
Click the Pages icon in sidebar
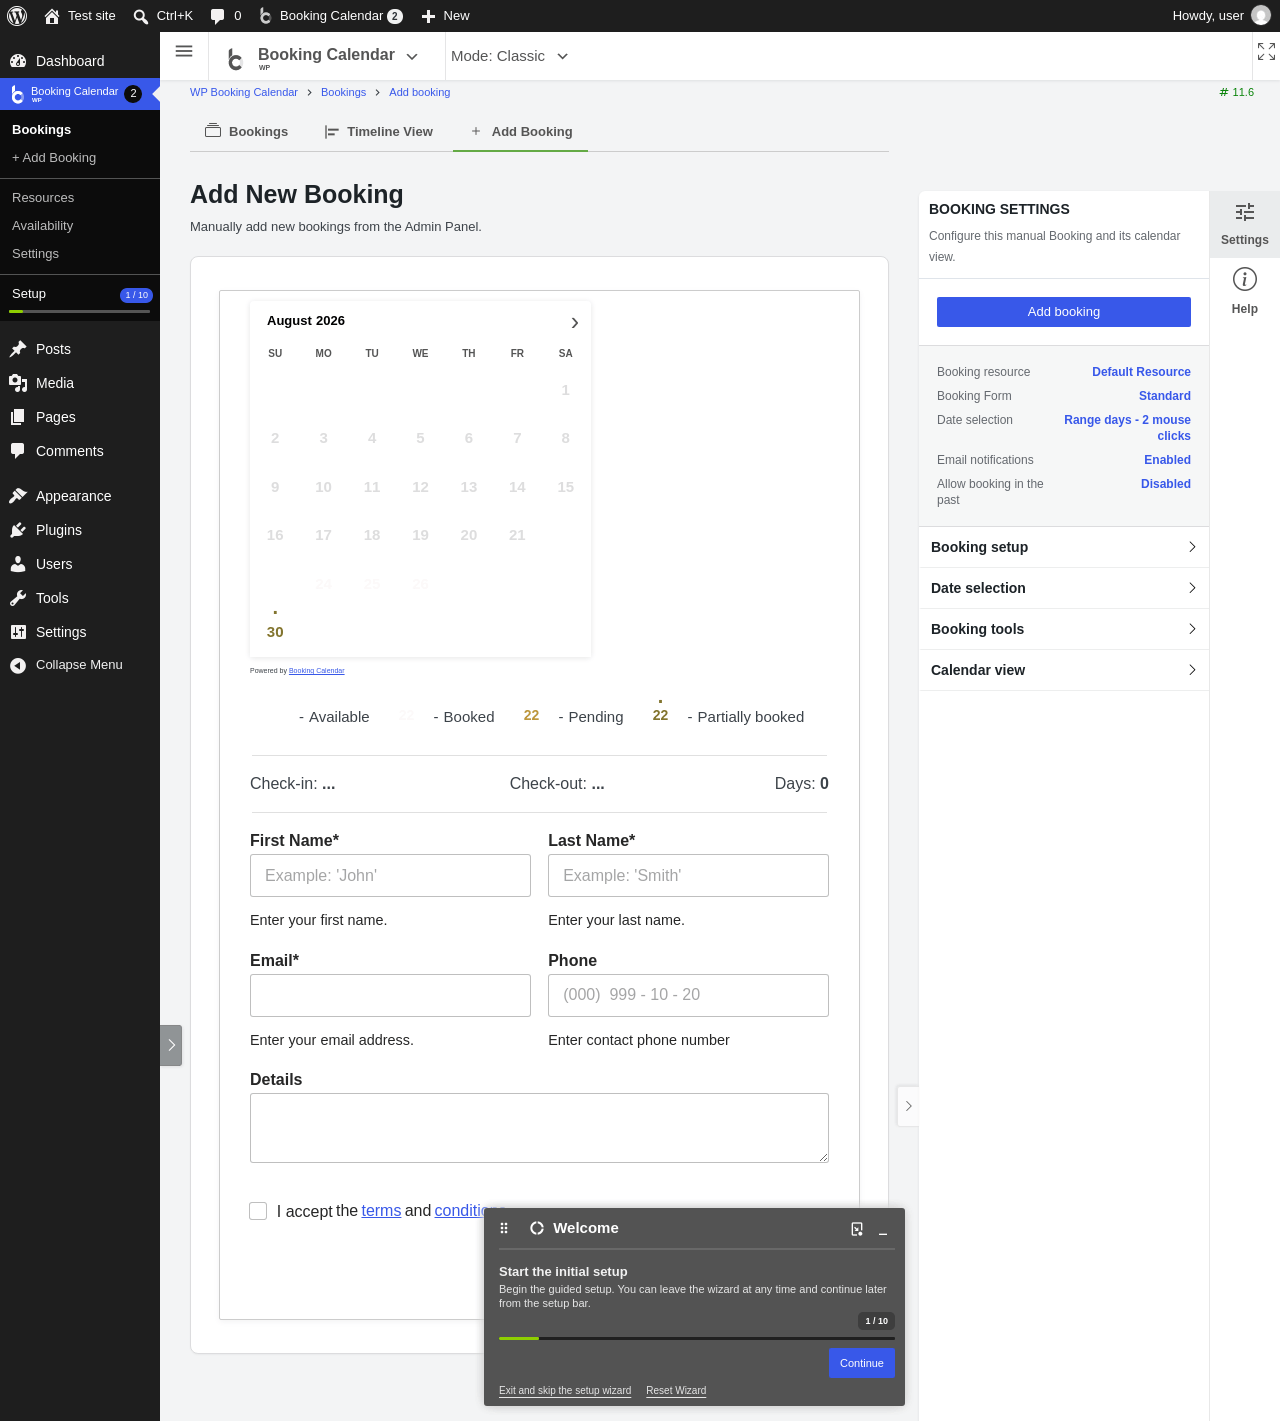(x=18, y=417)
